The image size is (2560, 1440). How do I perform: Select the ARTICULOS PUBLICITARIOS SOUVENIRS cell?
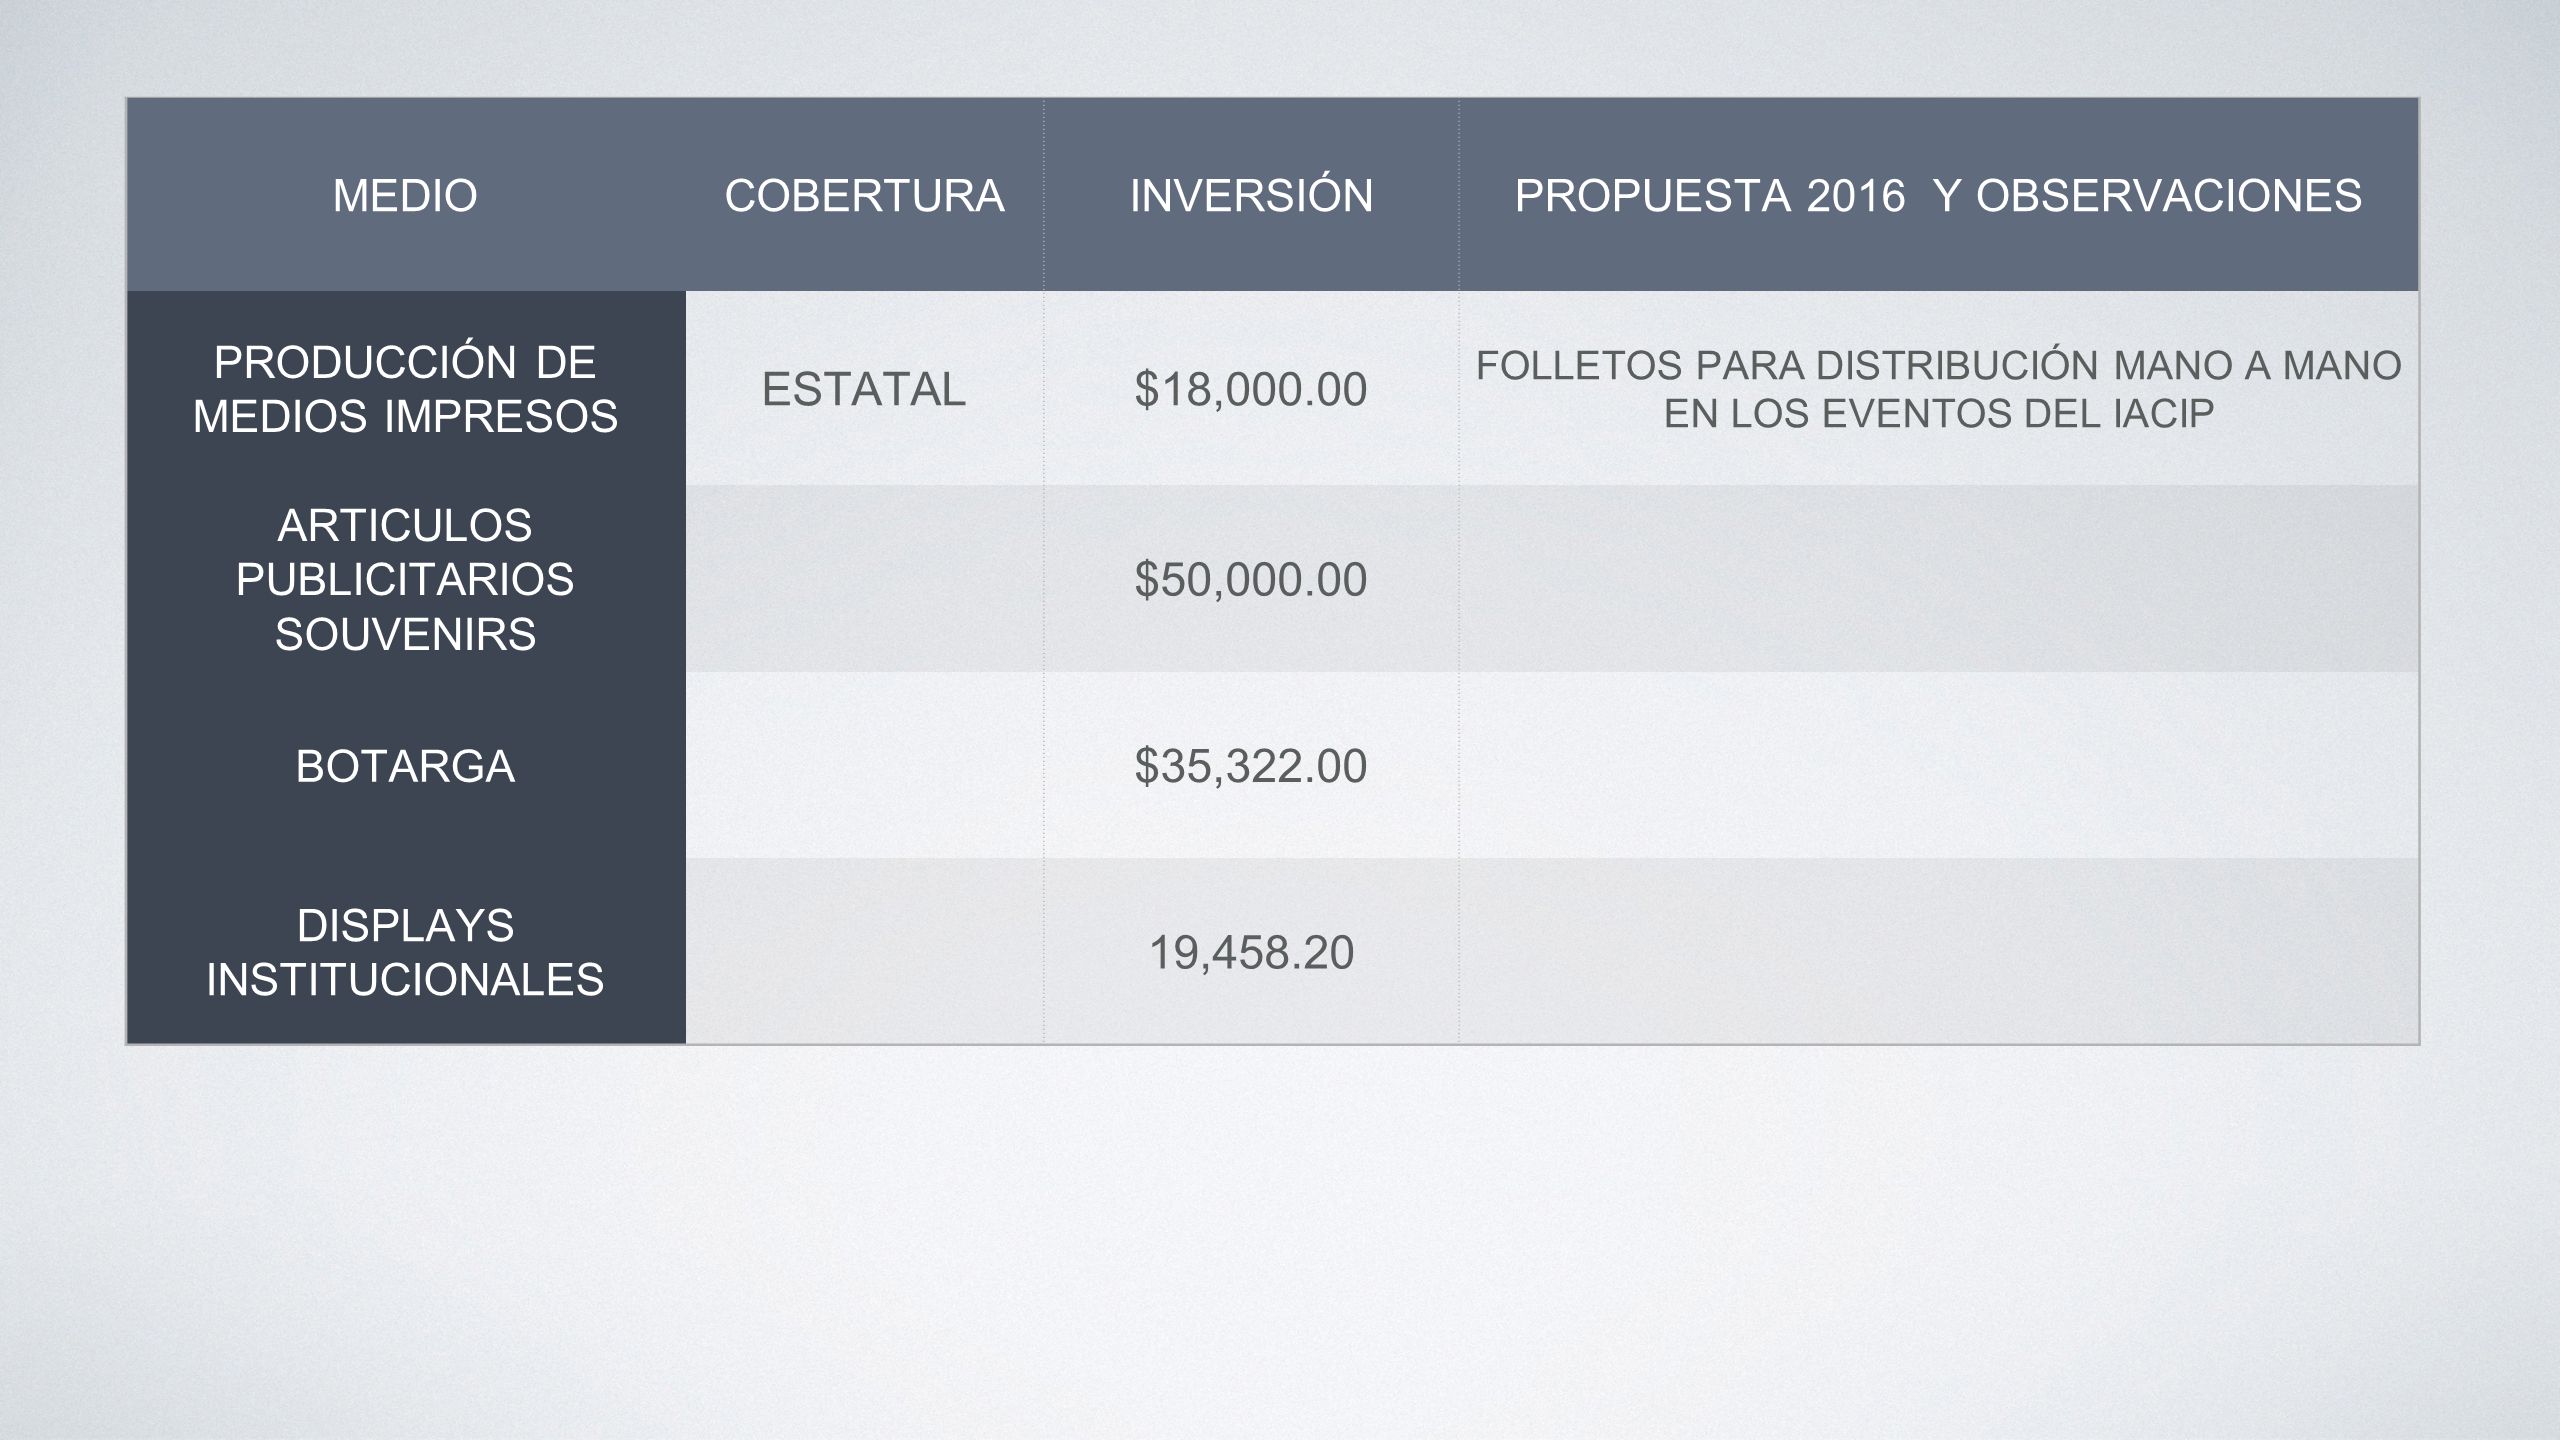tap(406, 579)
